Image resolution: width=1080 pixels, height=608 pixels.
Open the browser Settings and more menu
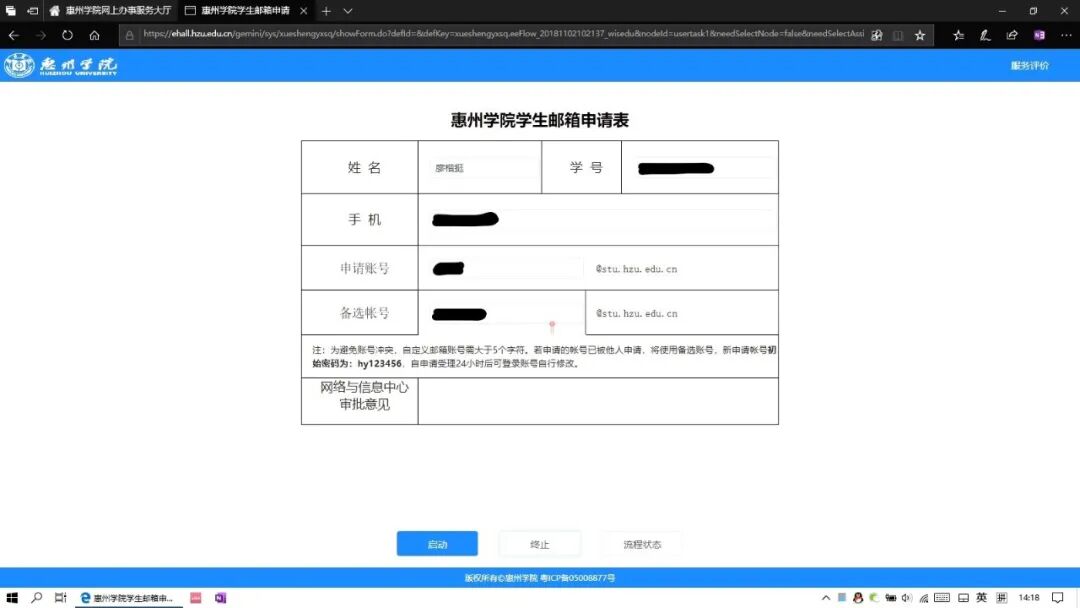(1066, 35)
